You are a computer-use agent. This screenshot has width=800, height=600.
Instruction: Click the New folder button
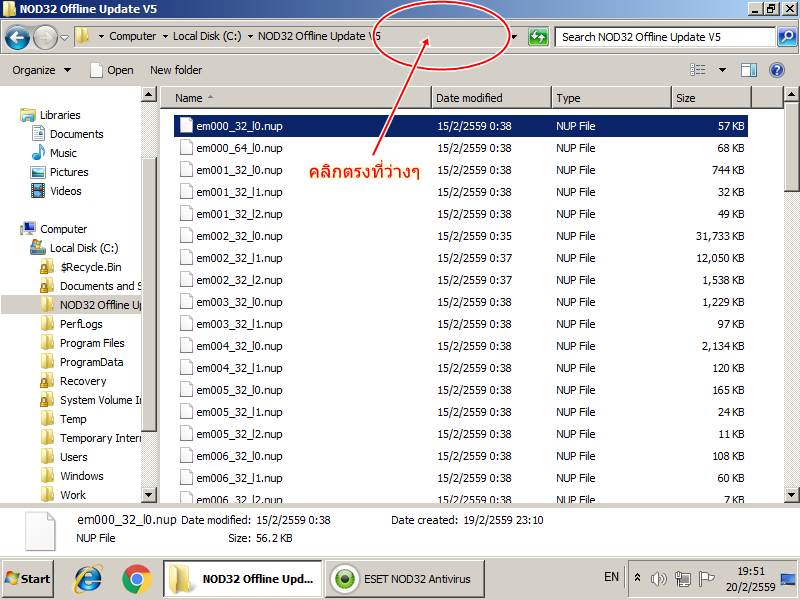point(176,70)
